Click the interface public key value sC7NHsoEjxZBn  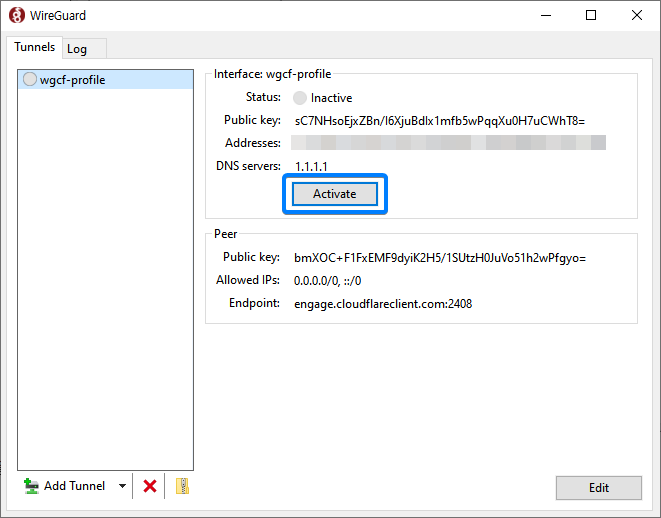[x=440, y=121]
